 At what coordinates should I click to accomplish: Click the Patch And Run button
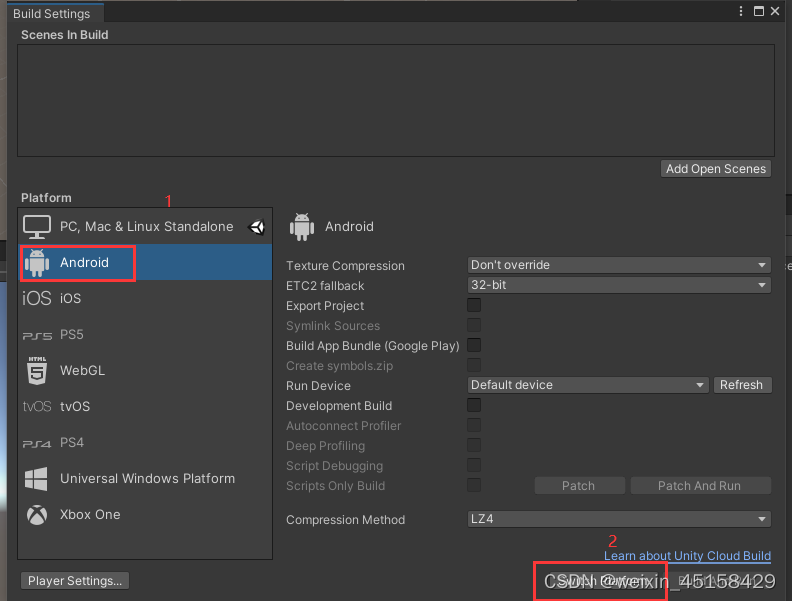point(700,486)
